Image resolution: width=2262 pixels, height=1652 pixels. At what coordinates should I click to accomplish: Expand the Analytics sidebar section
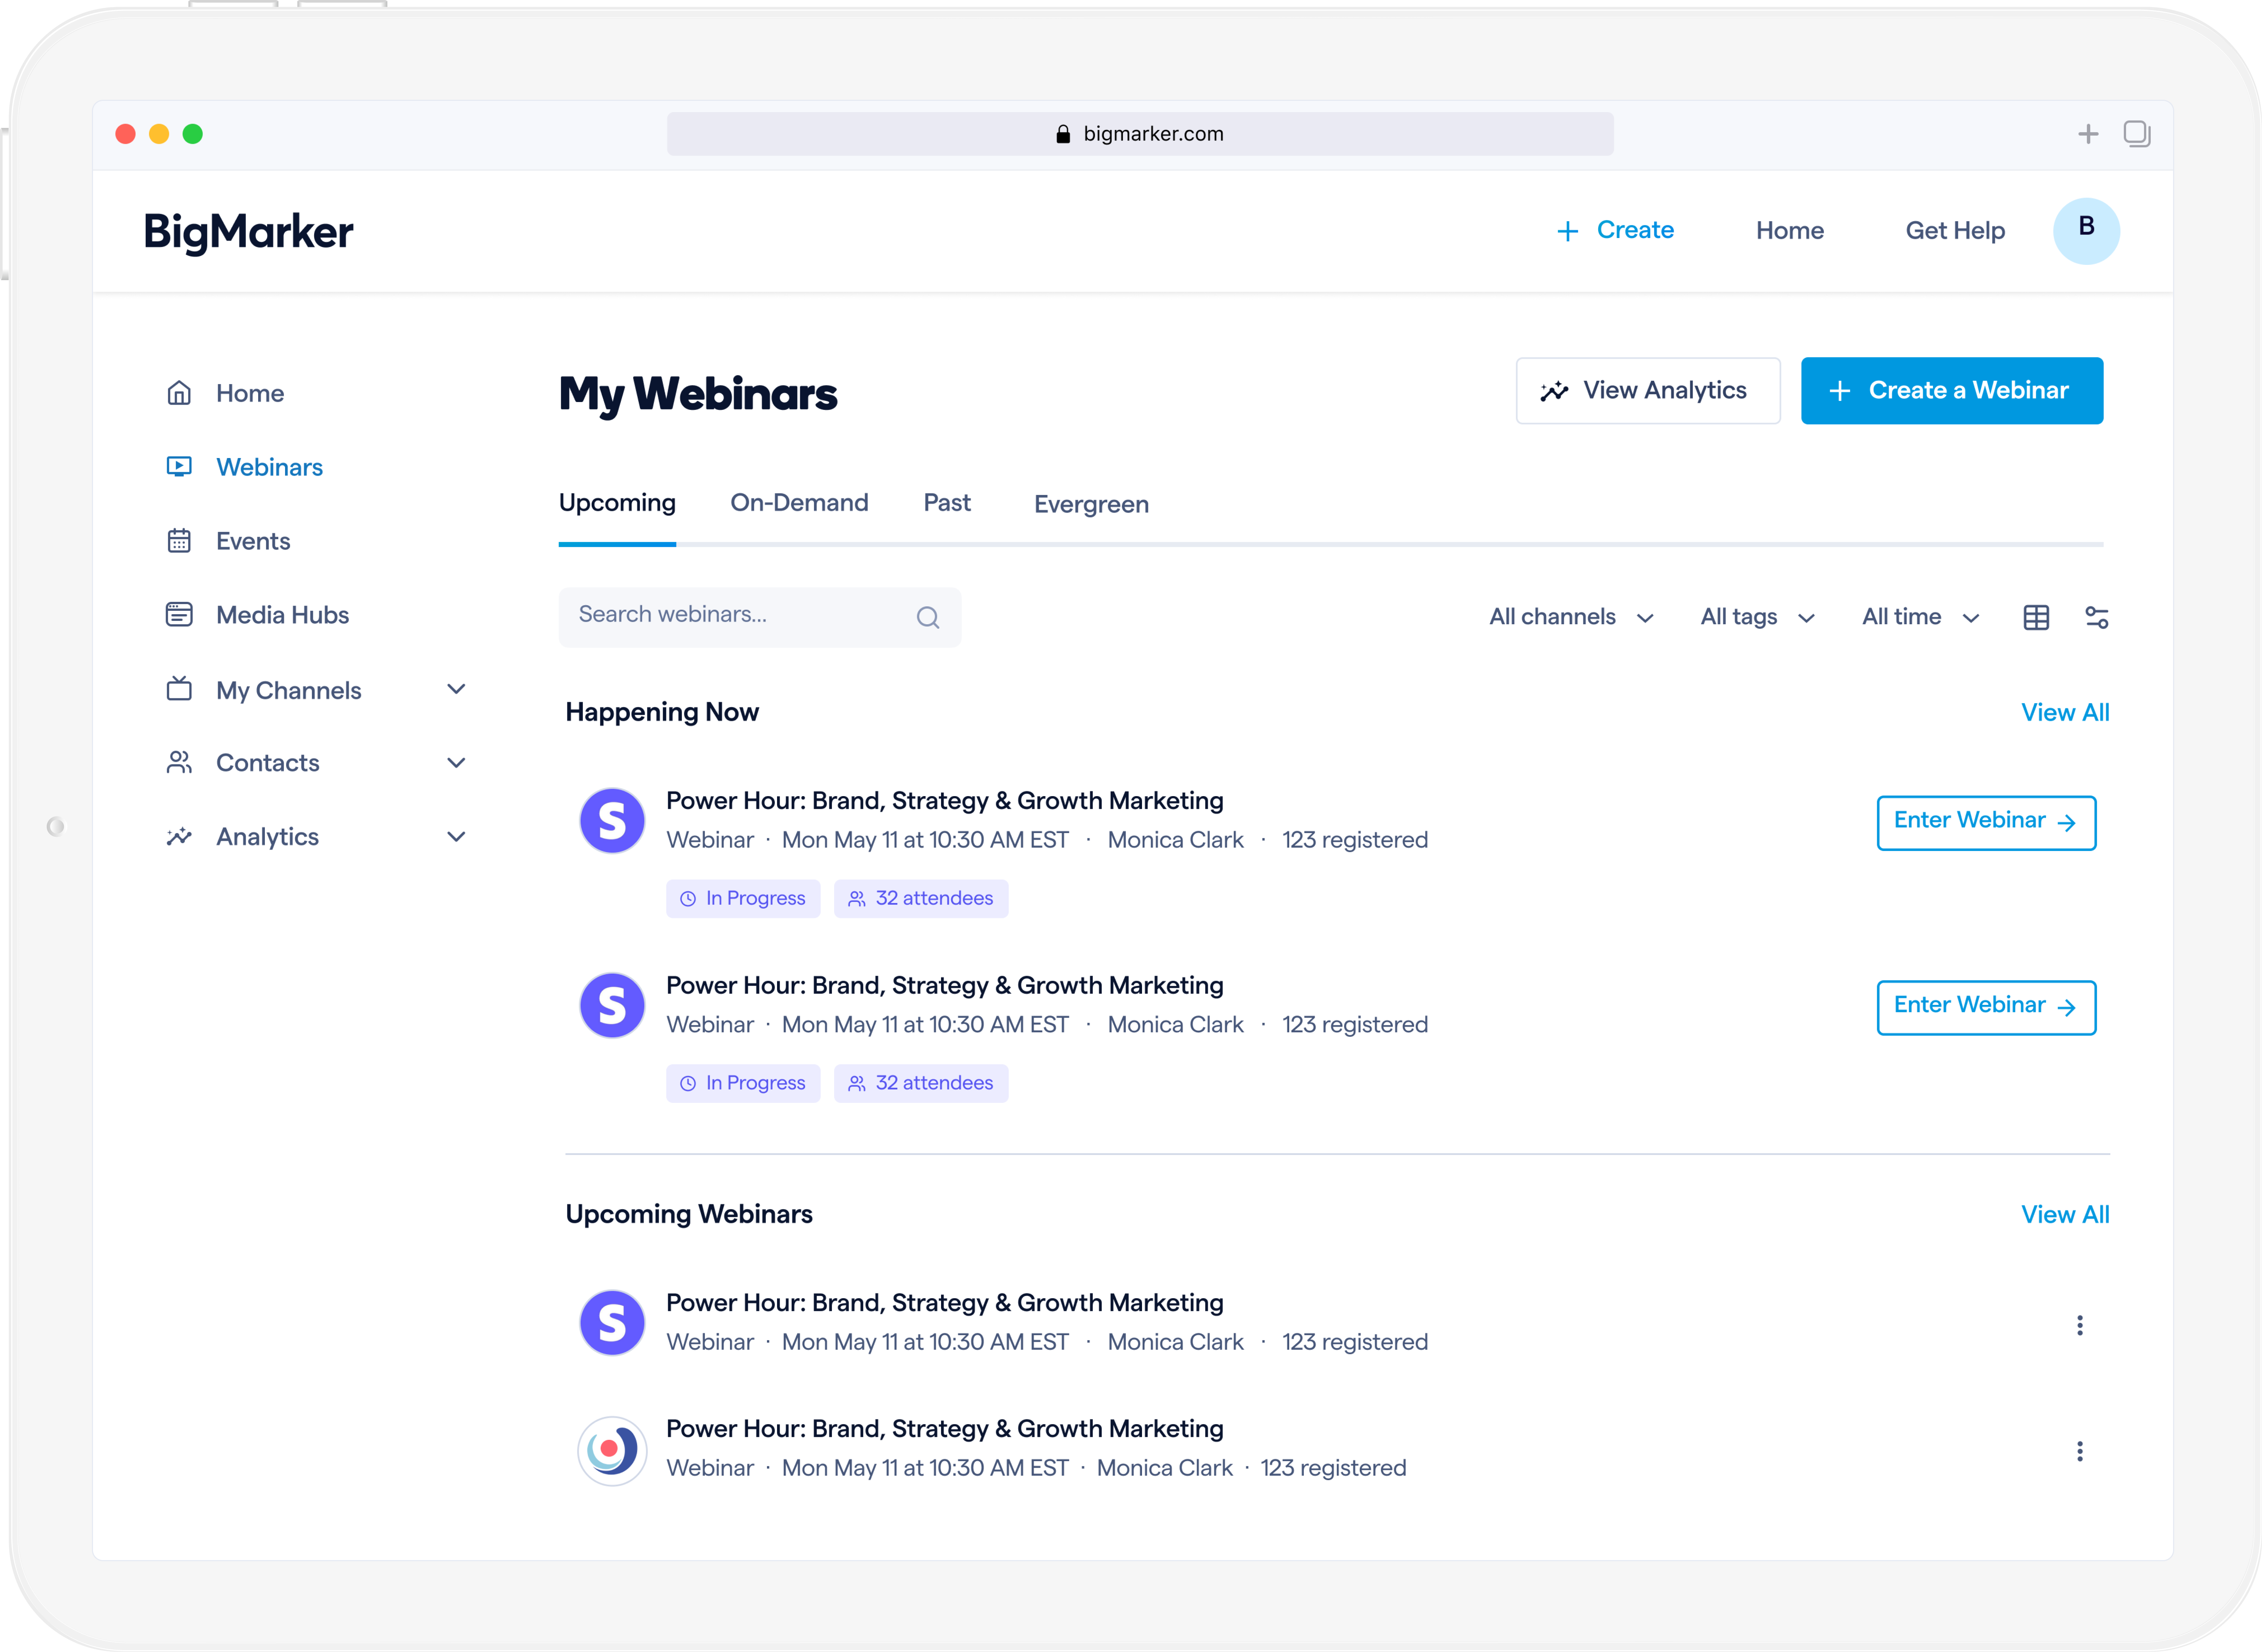click(x=456, y=837)
